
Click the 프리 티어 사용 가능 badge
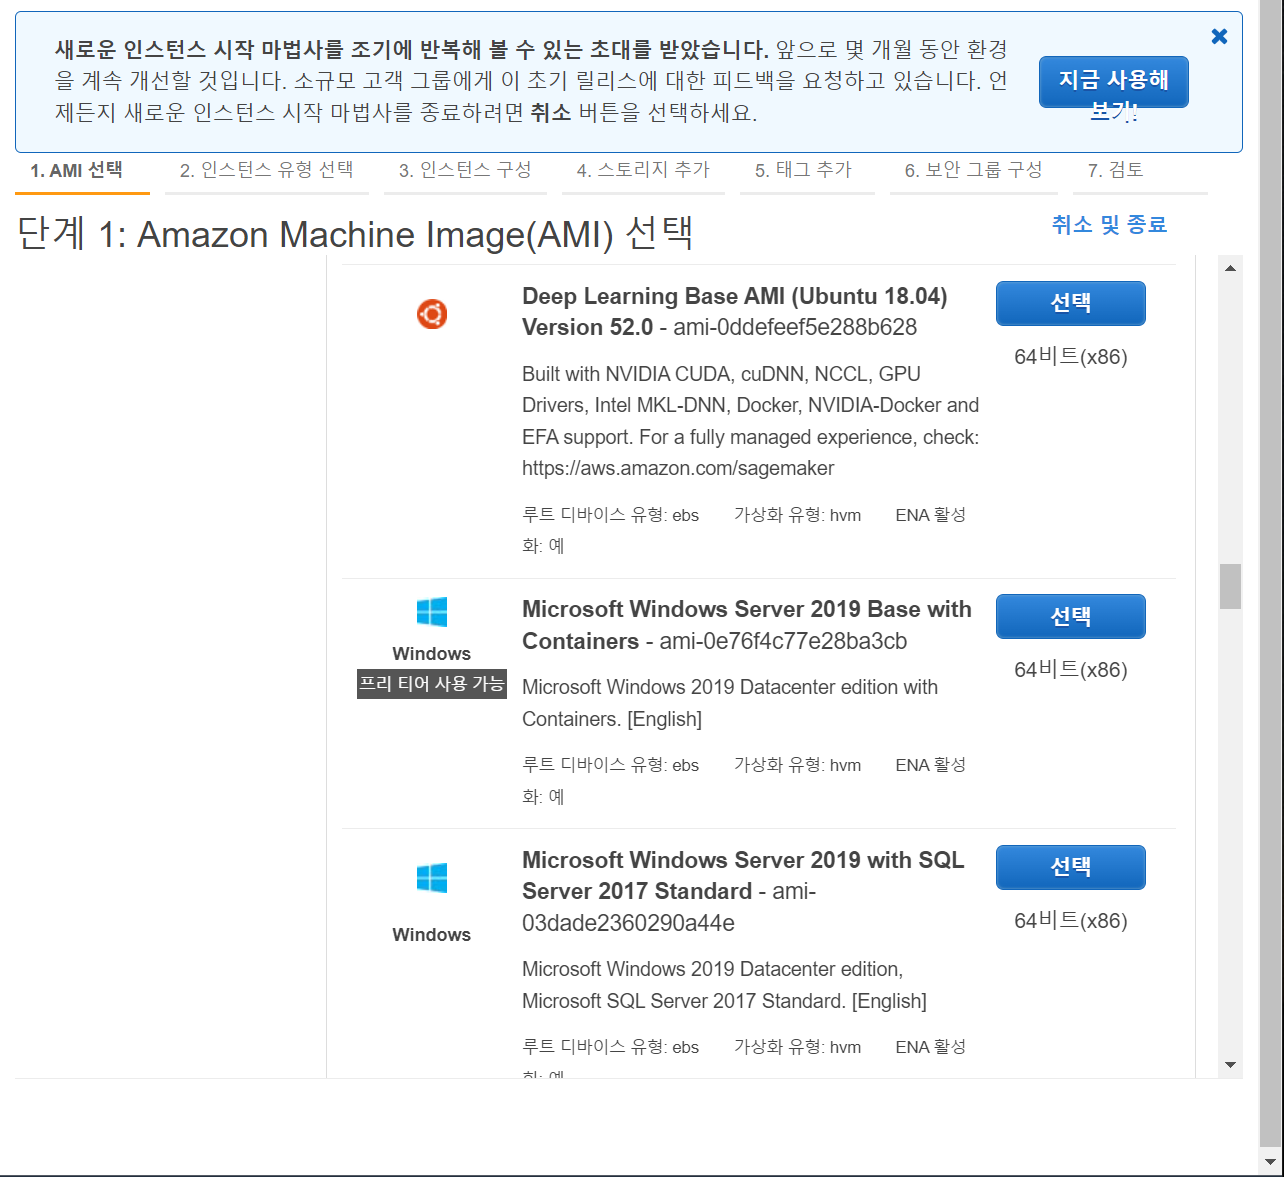(x=432, y=684)
